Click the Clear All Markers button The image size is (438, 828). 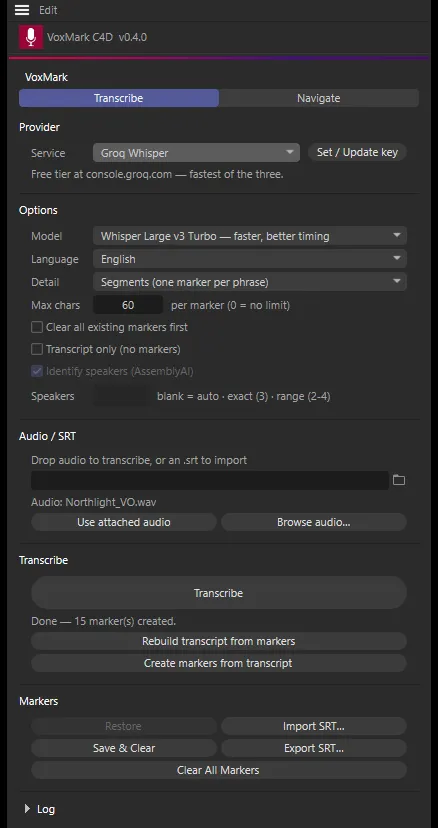point(219,770)
